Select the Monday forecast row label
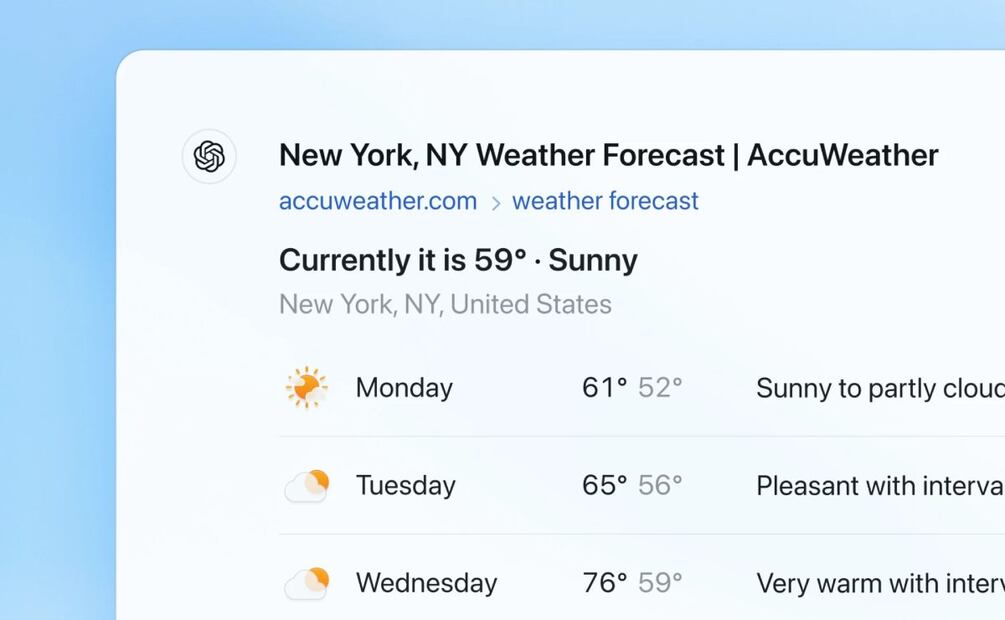 click(404, 387)
